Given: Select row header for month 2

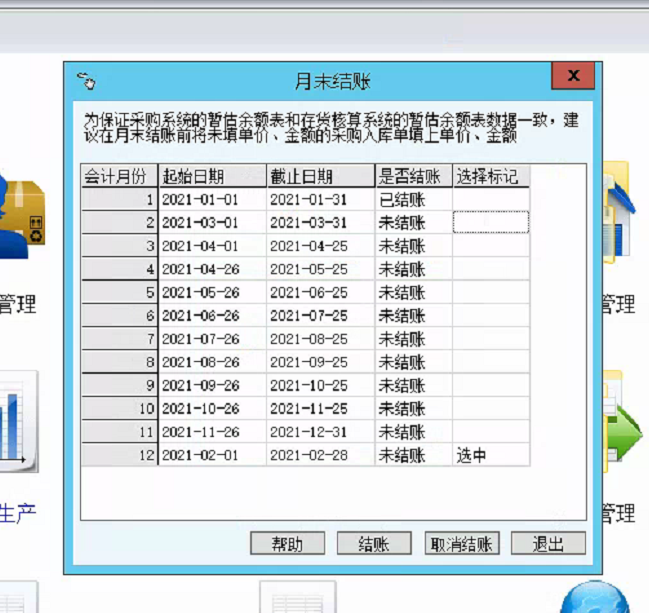Looking at the screenshot, I should click(119, 223).
